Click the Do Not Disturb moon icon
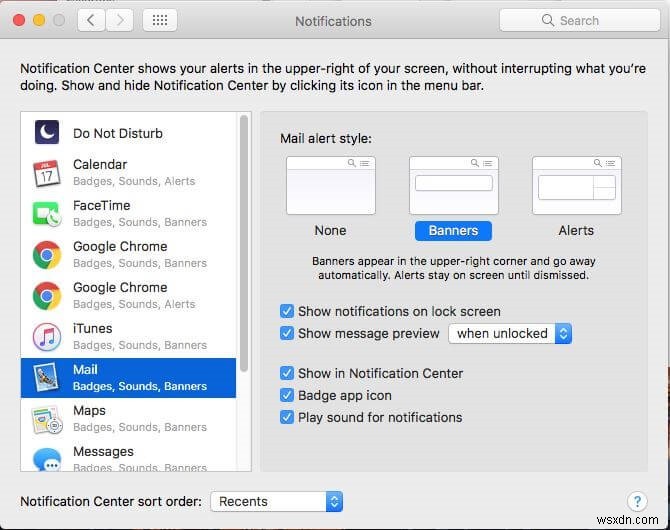Screen dimensions: 670x530 [47, 132]
